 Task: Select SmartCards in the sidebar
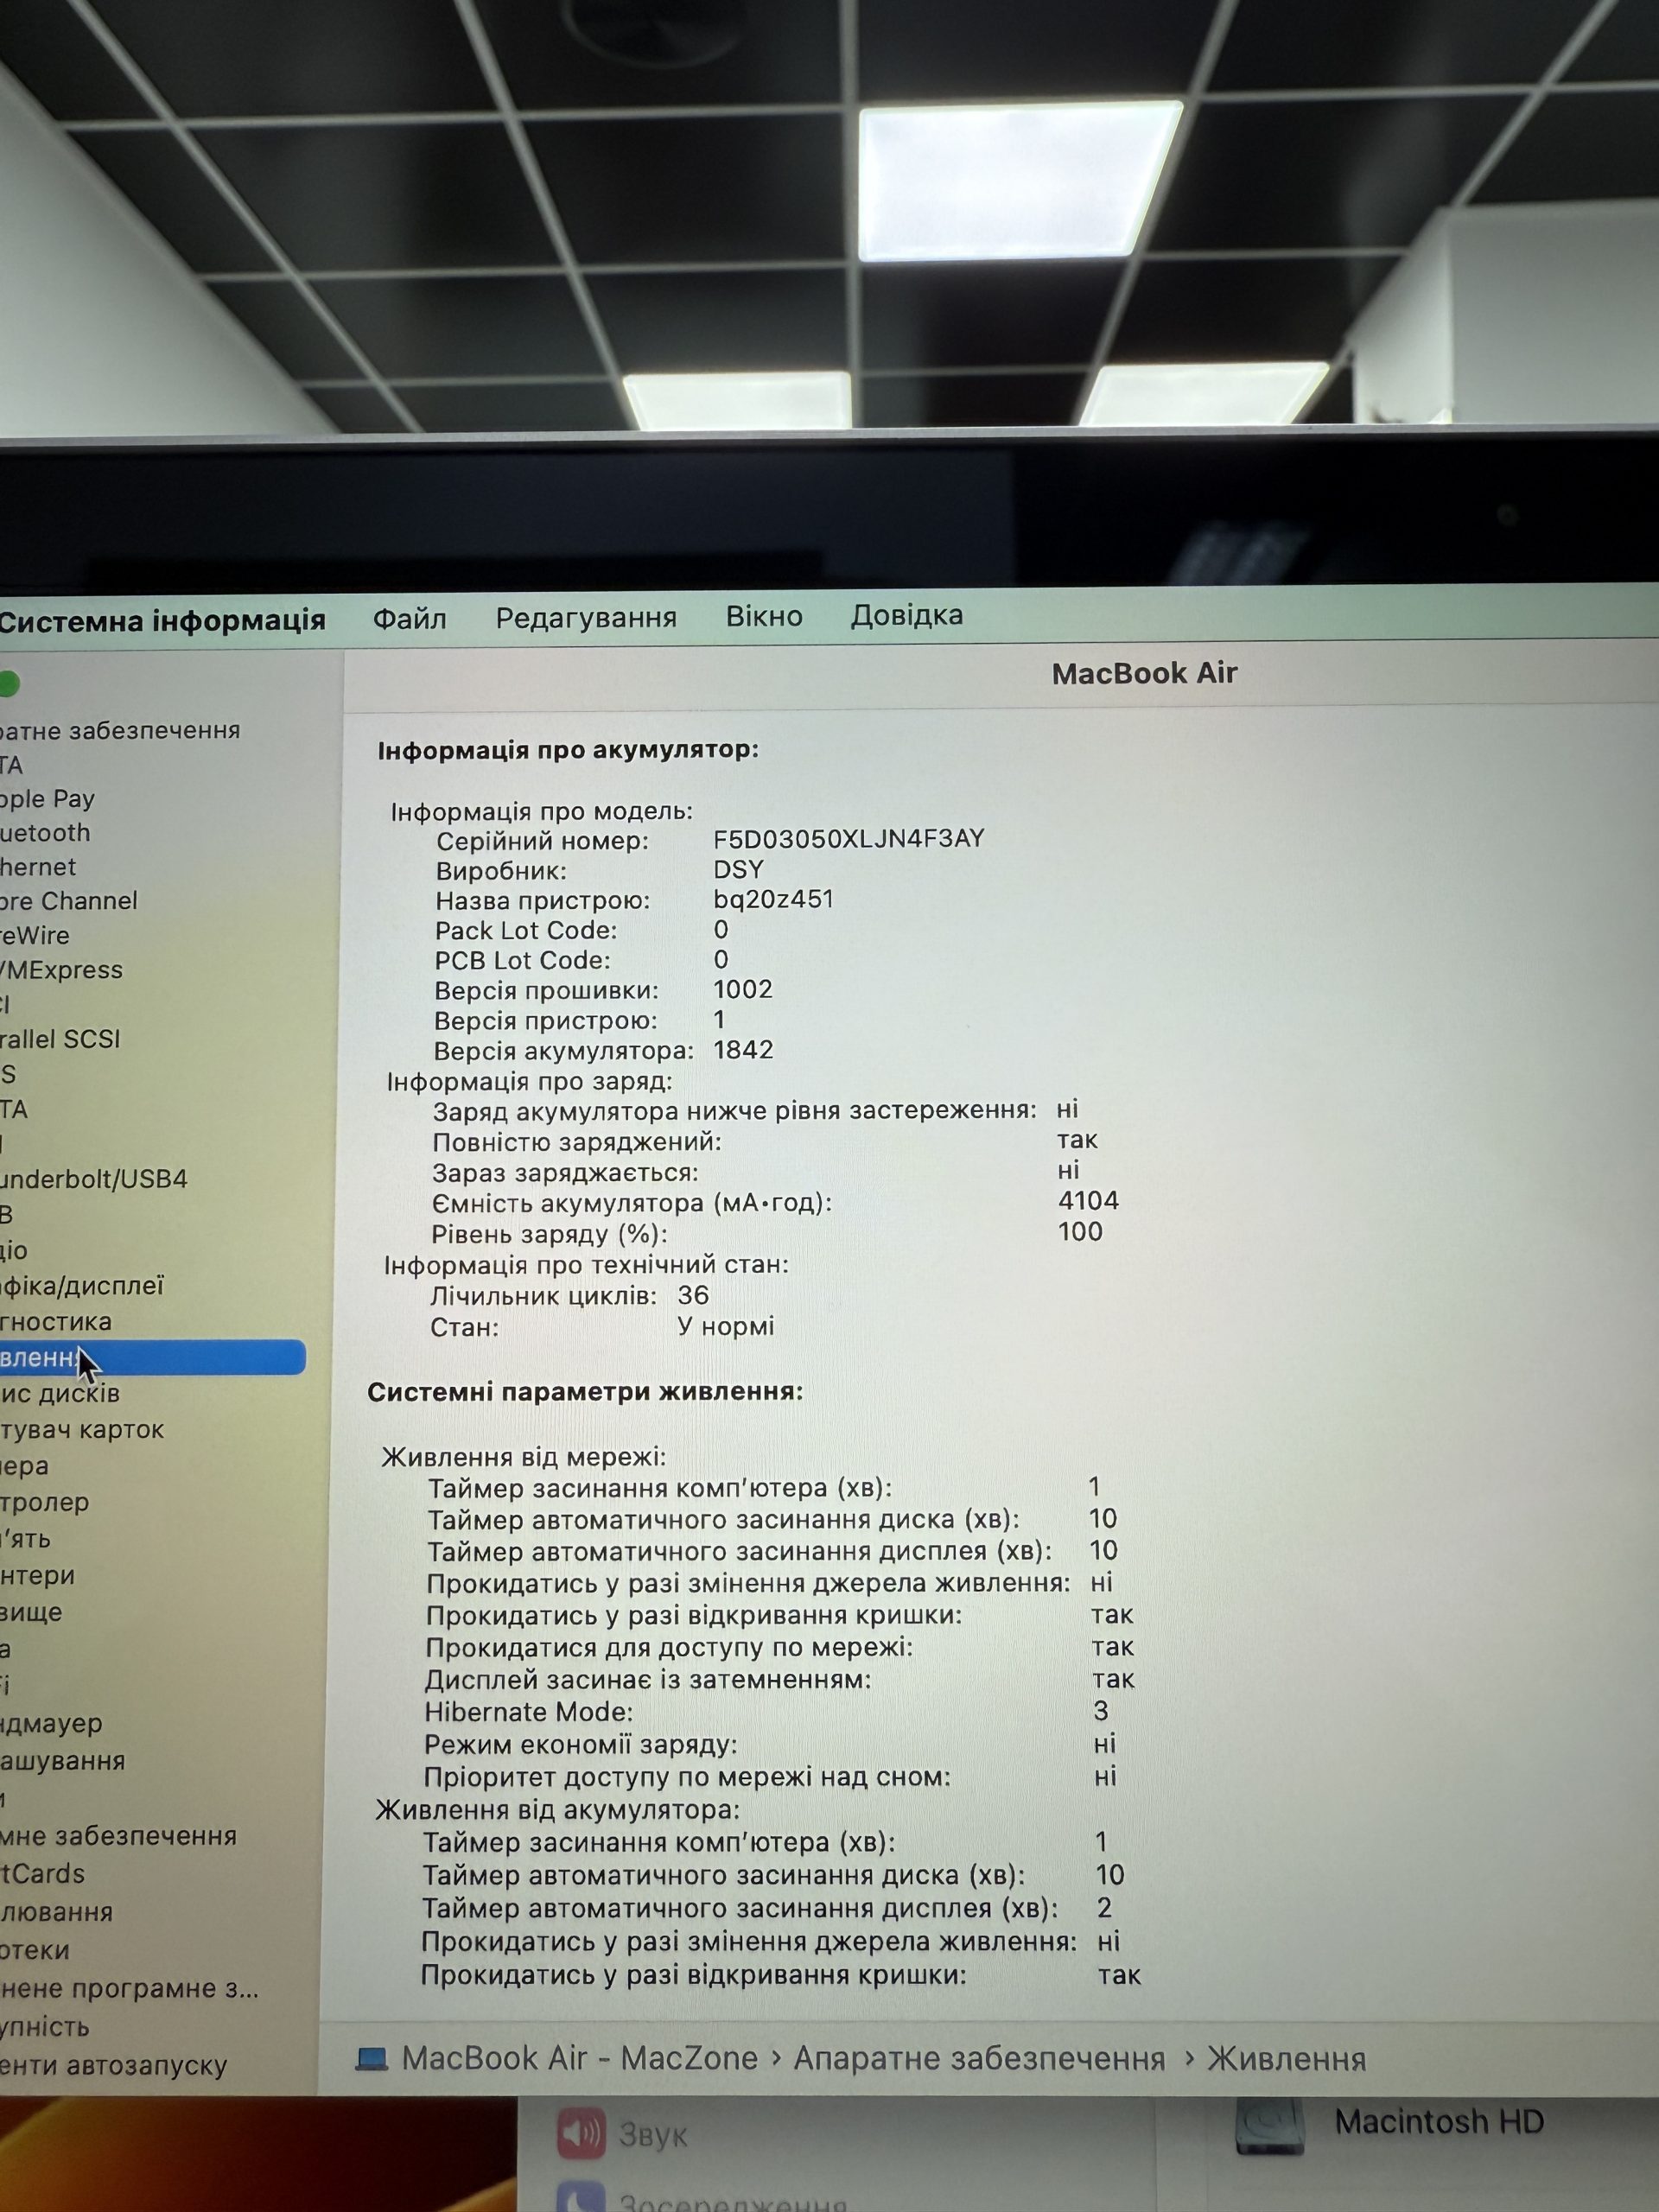43,1874
